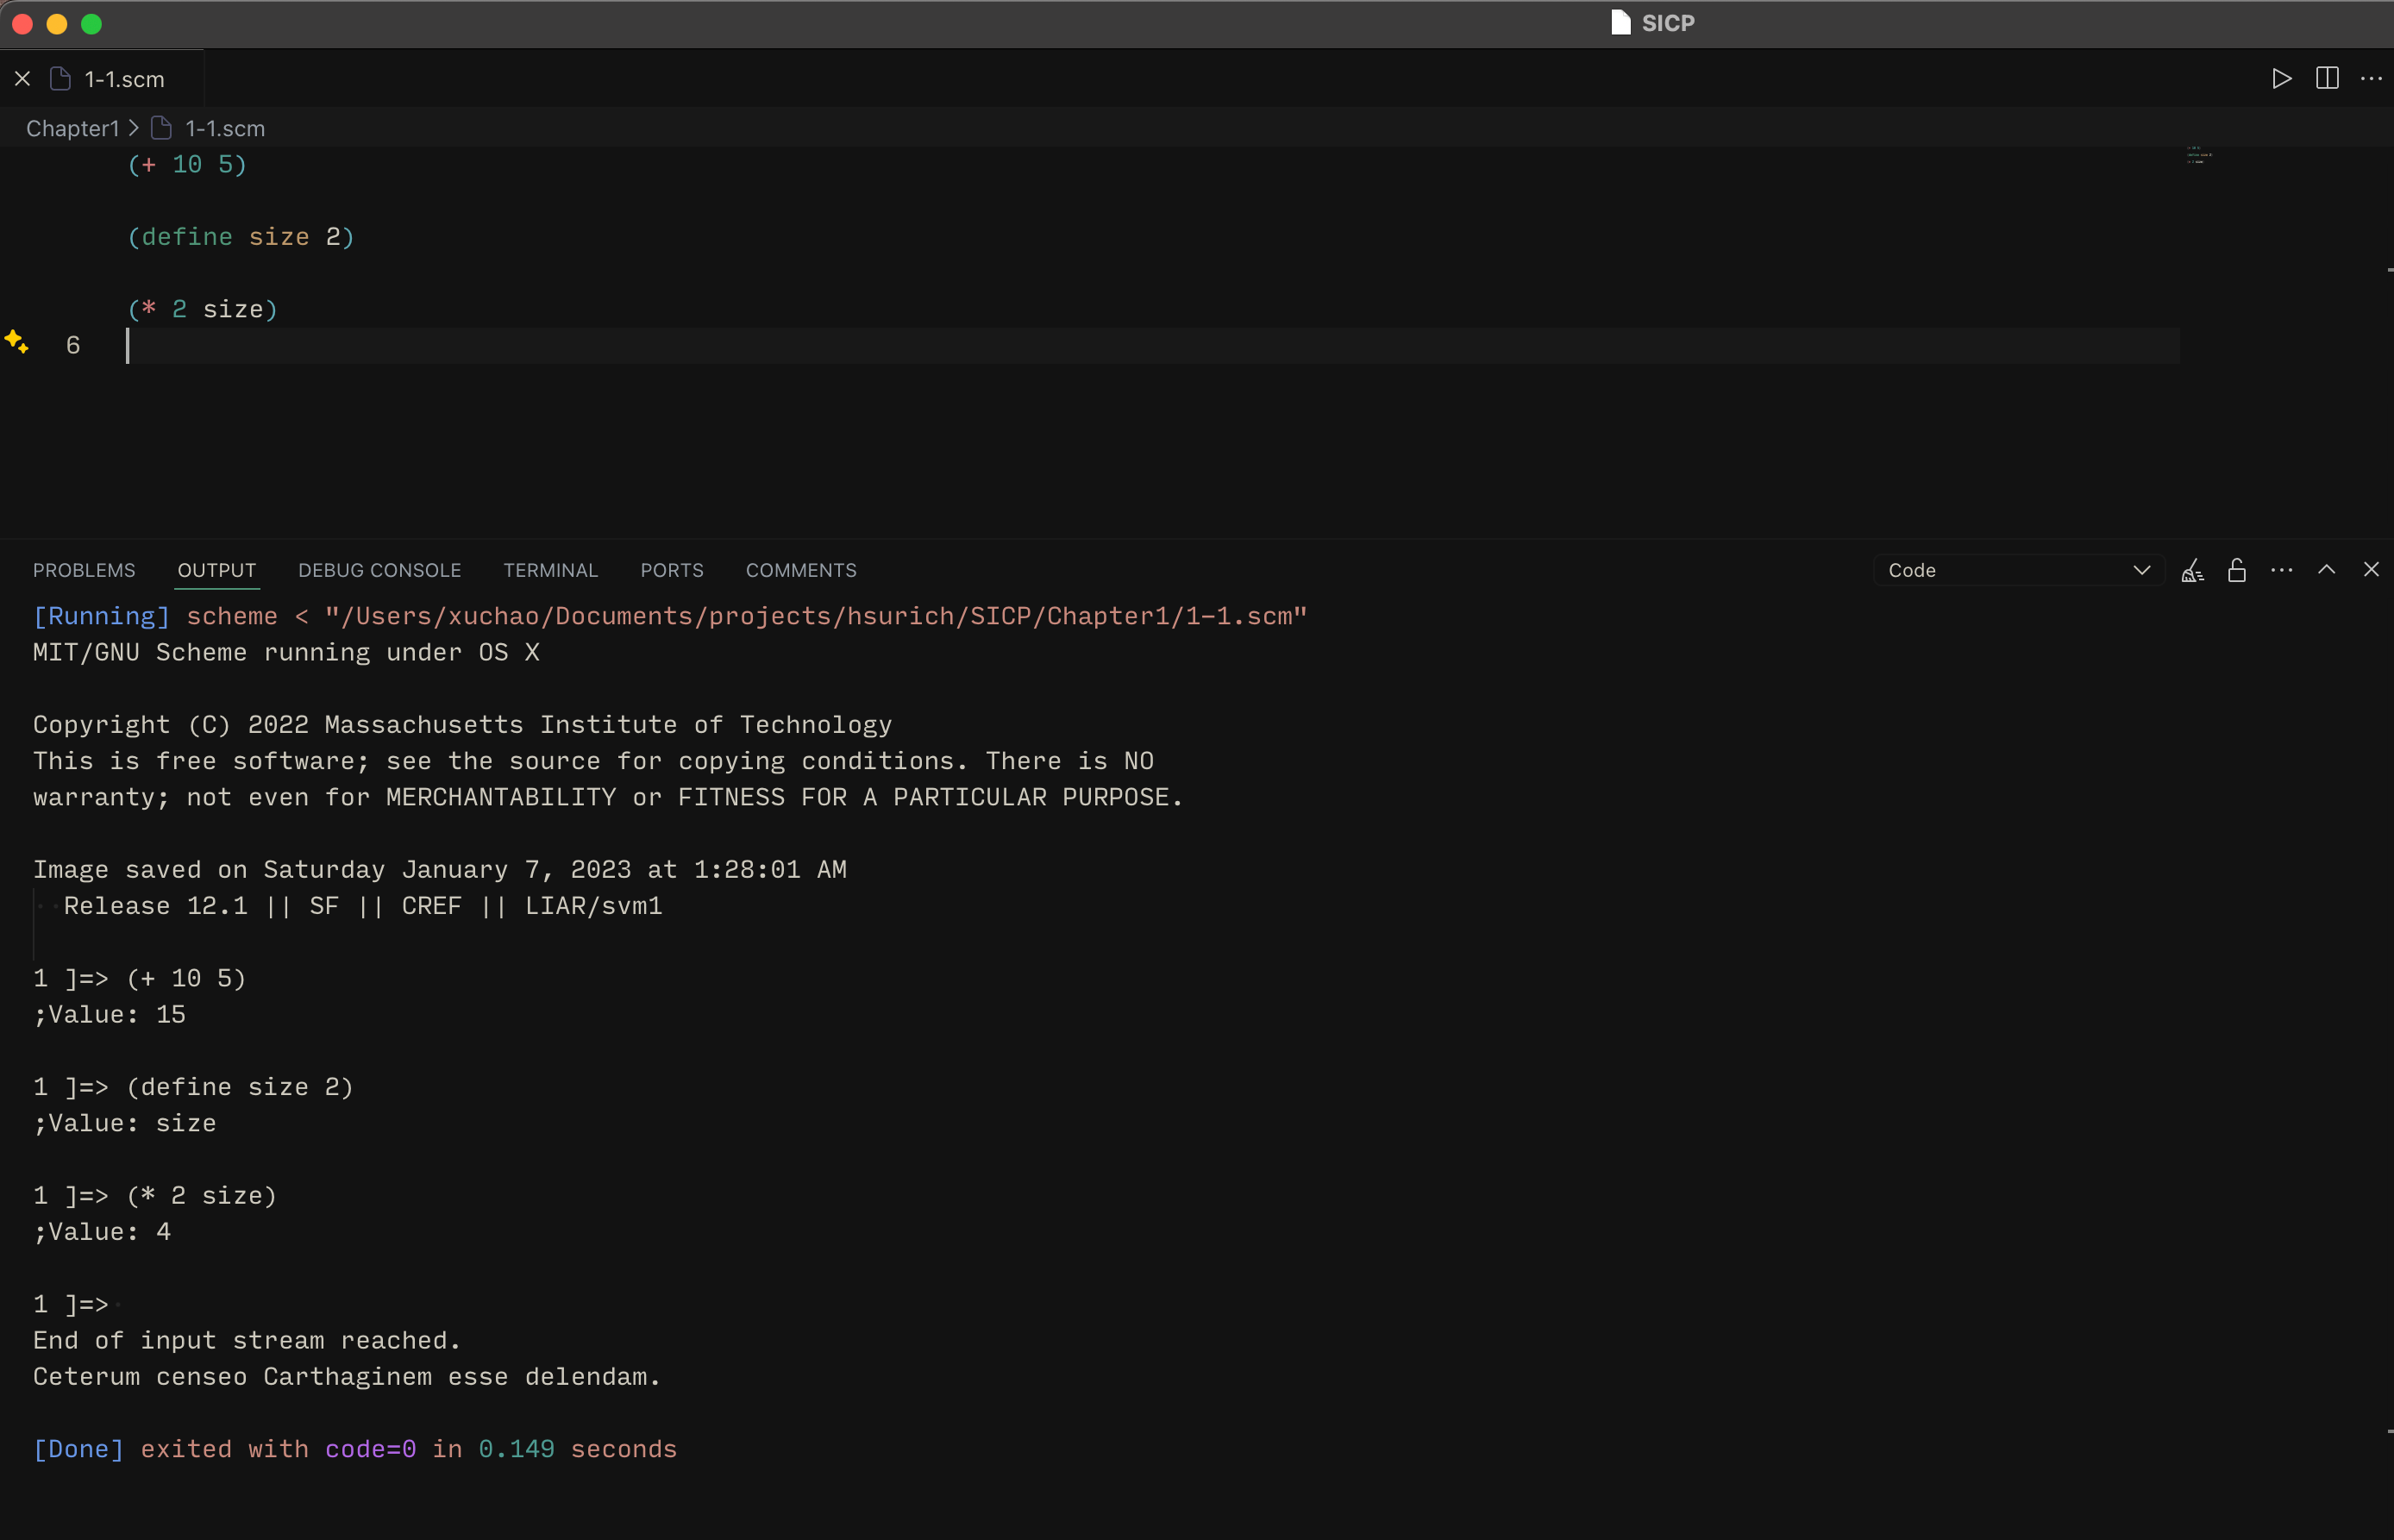Click the (define size 2) code line

pyautogui.click(x=241, y=238)
